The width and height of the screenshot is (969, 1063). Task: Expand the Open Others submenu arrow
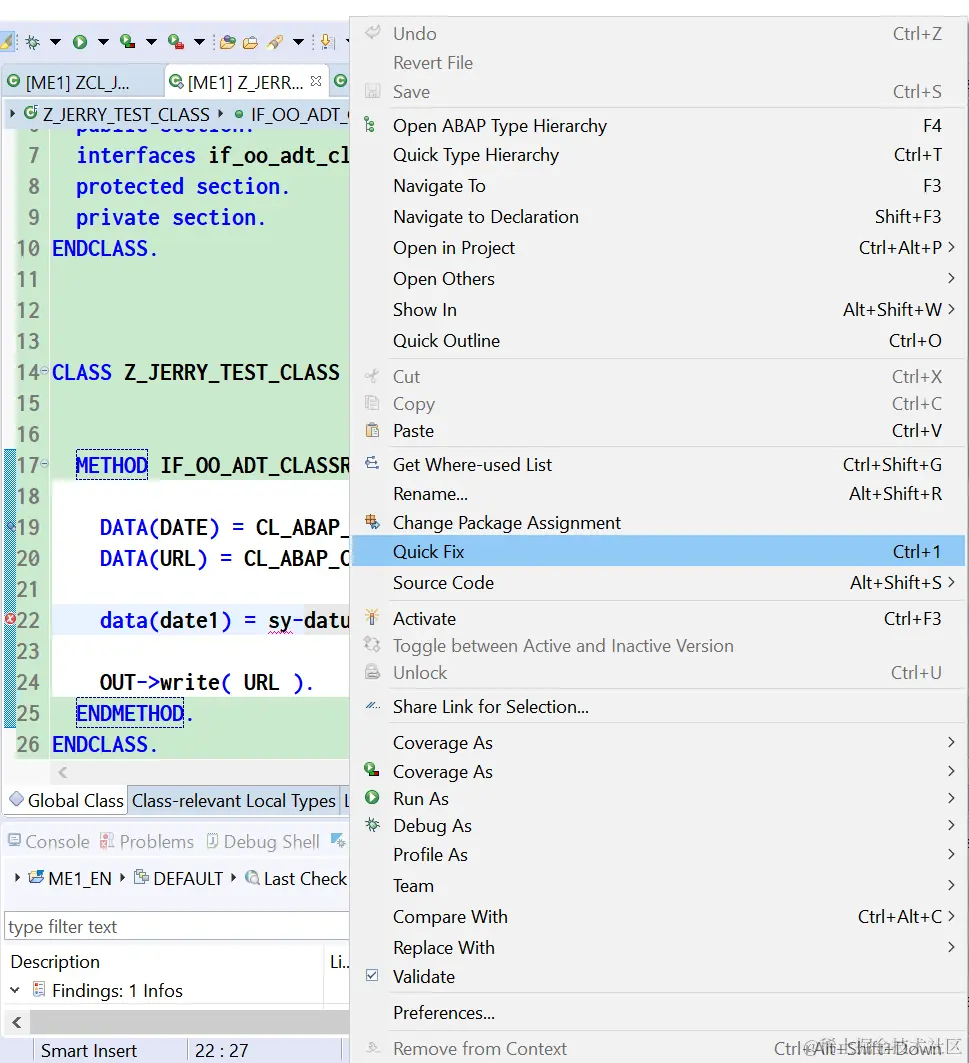point(951,279)
